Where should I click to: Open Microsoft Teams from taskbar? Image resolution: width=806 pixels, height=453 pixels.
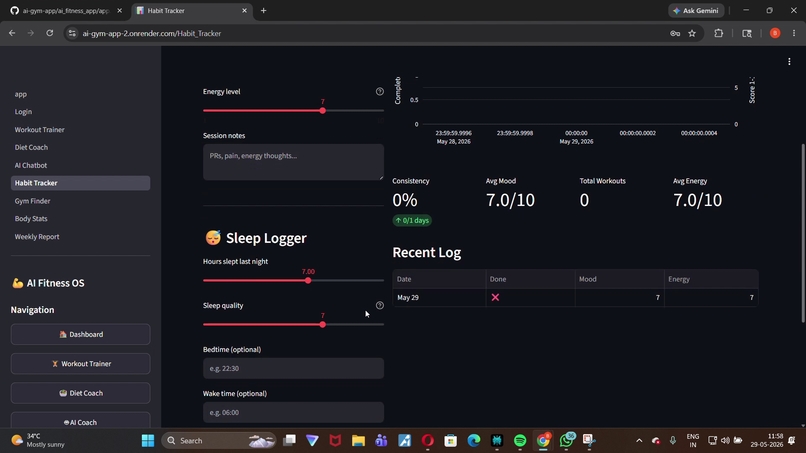pos(381,441)
